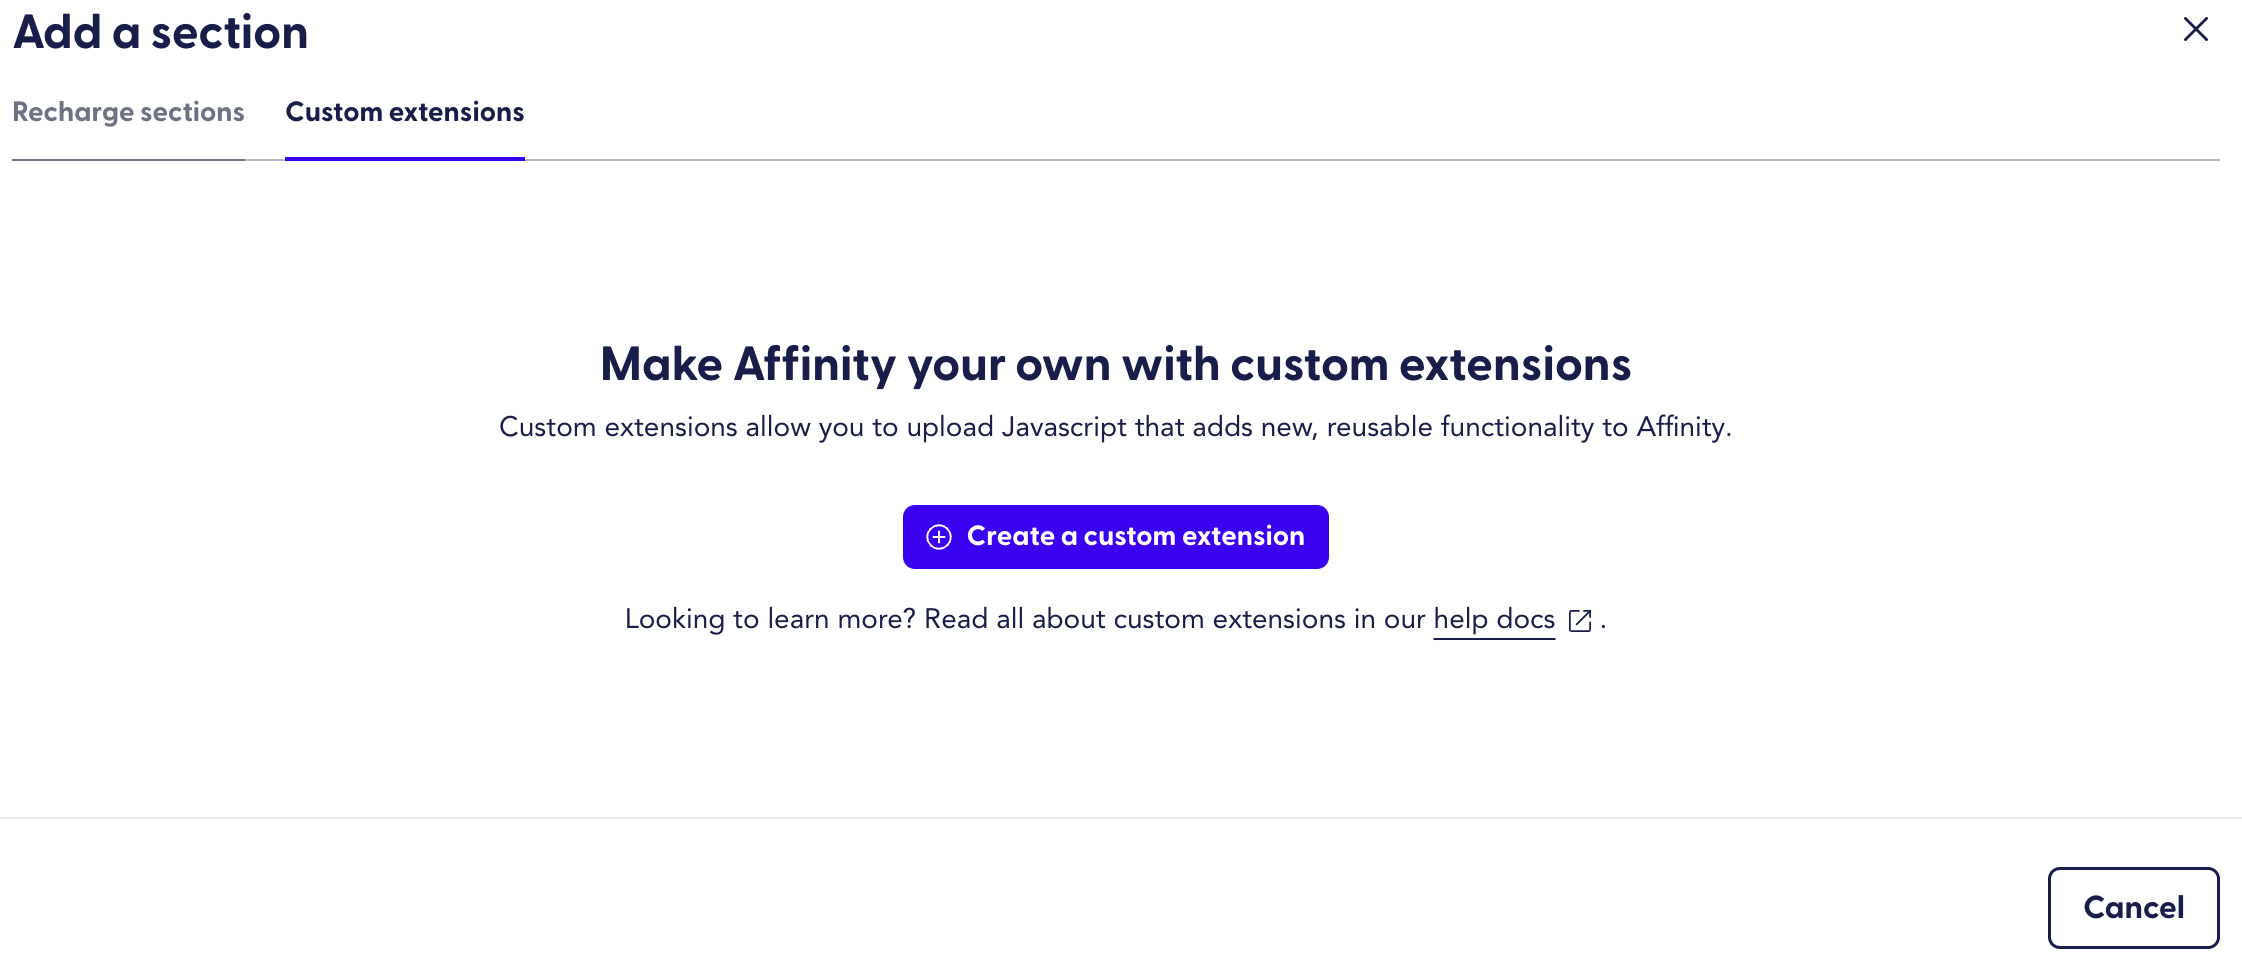Read more by clicking help docs
The width and height of the screenshot is (2242, 964).
pos(1493,619)
